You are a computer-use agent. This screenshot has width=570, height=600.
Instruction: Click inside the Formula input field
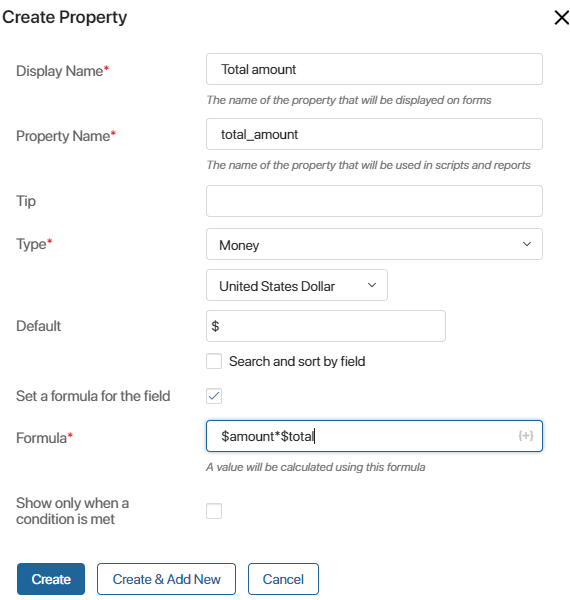(x=374, y=436)
